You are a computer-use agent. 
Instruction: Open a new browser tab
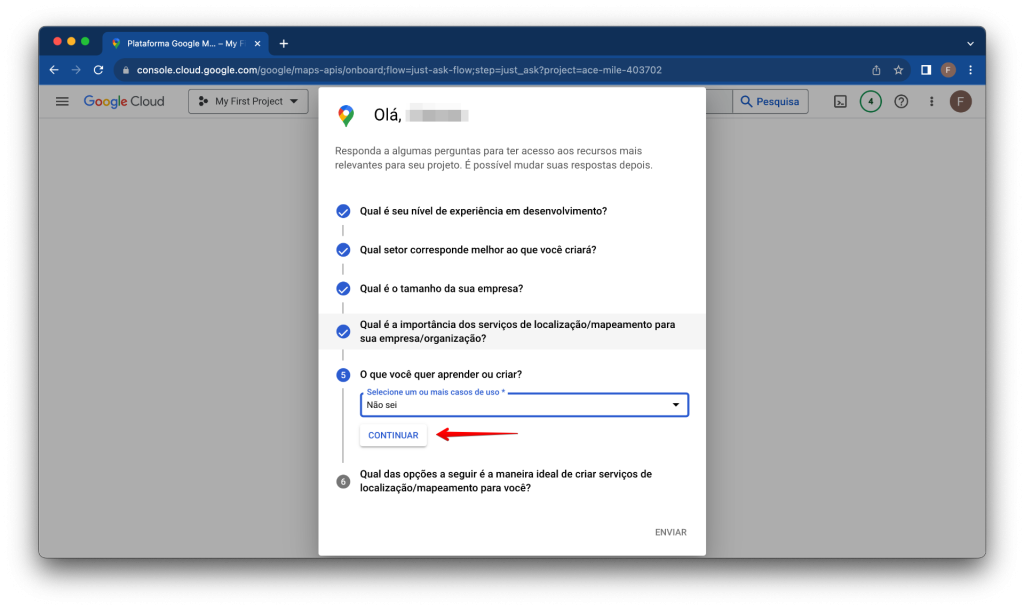[x=283, y=44]
